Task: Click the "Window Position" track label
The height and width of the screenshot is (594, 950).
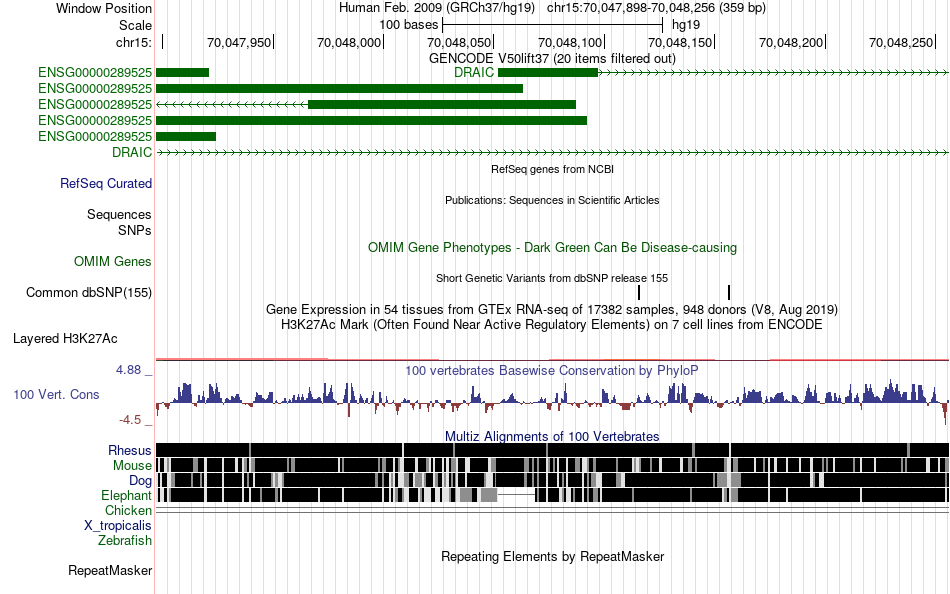Action: click(x=104, y=8)
